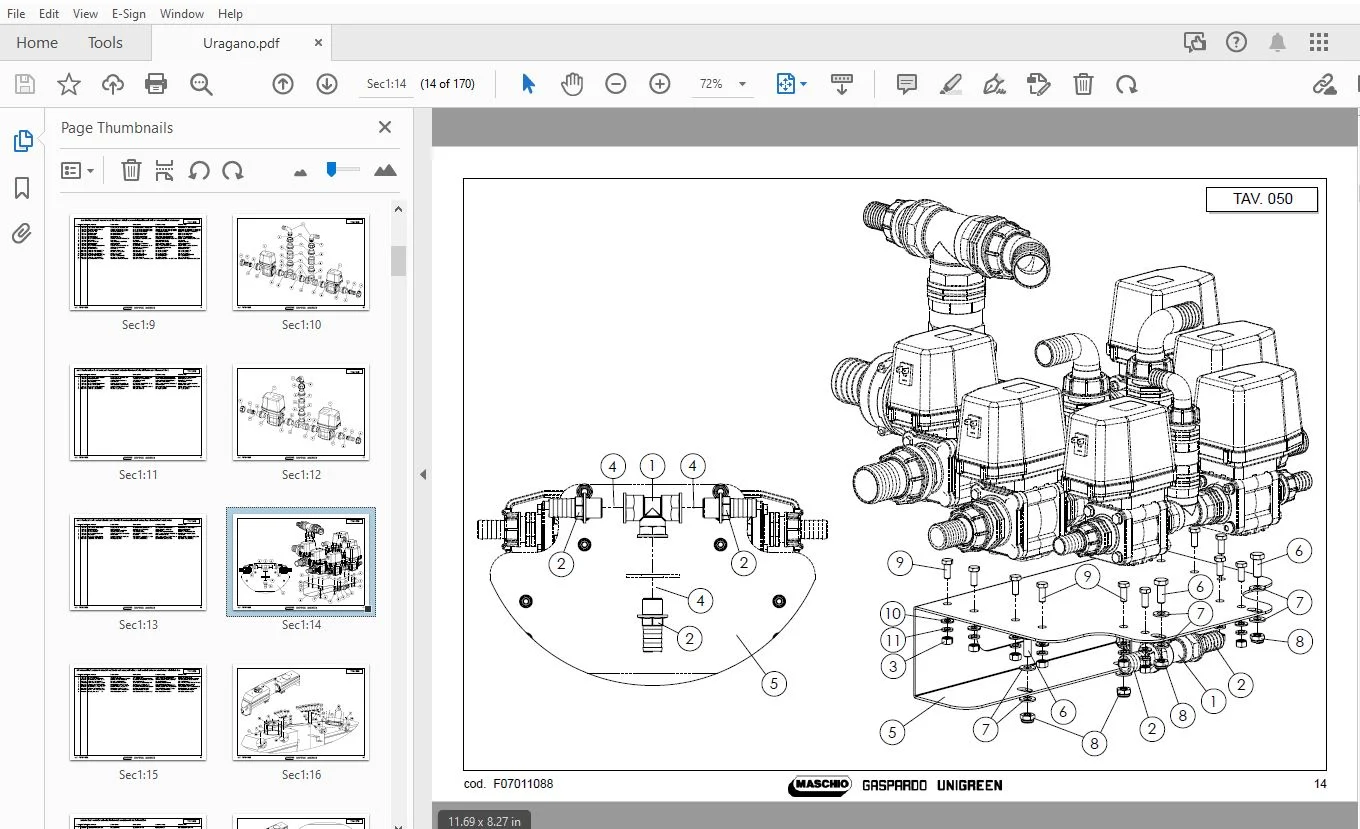Delete selected pages in thumbnails panel
Image resolution: width=1360 pixels, height=829 pixels.
click(x=131, y=171)
